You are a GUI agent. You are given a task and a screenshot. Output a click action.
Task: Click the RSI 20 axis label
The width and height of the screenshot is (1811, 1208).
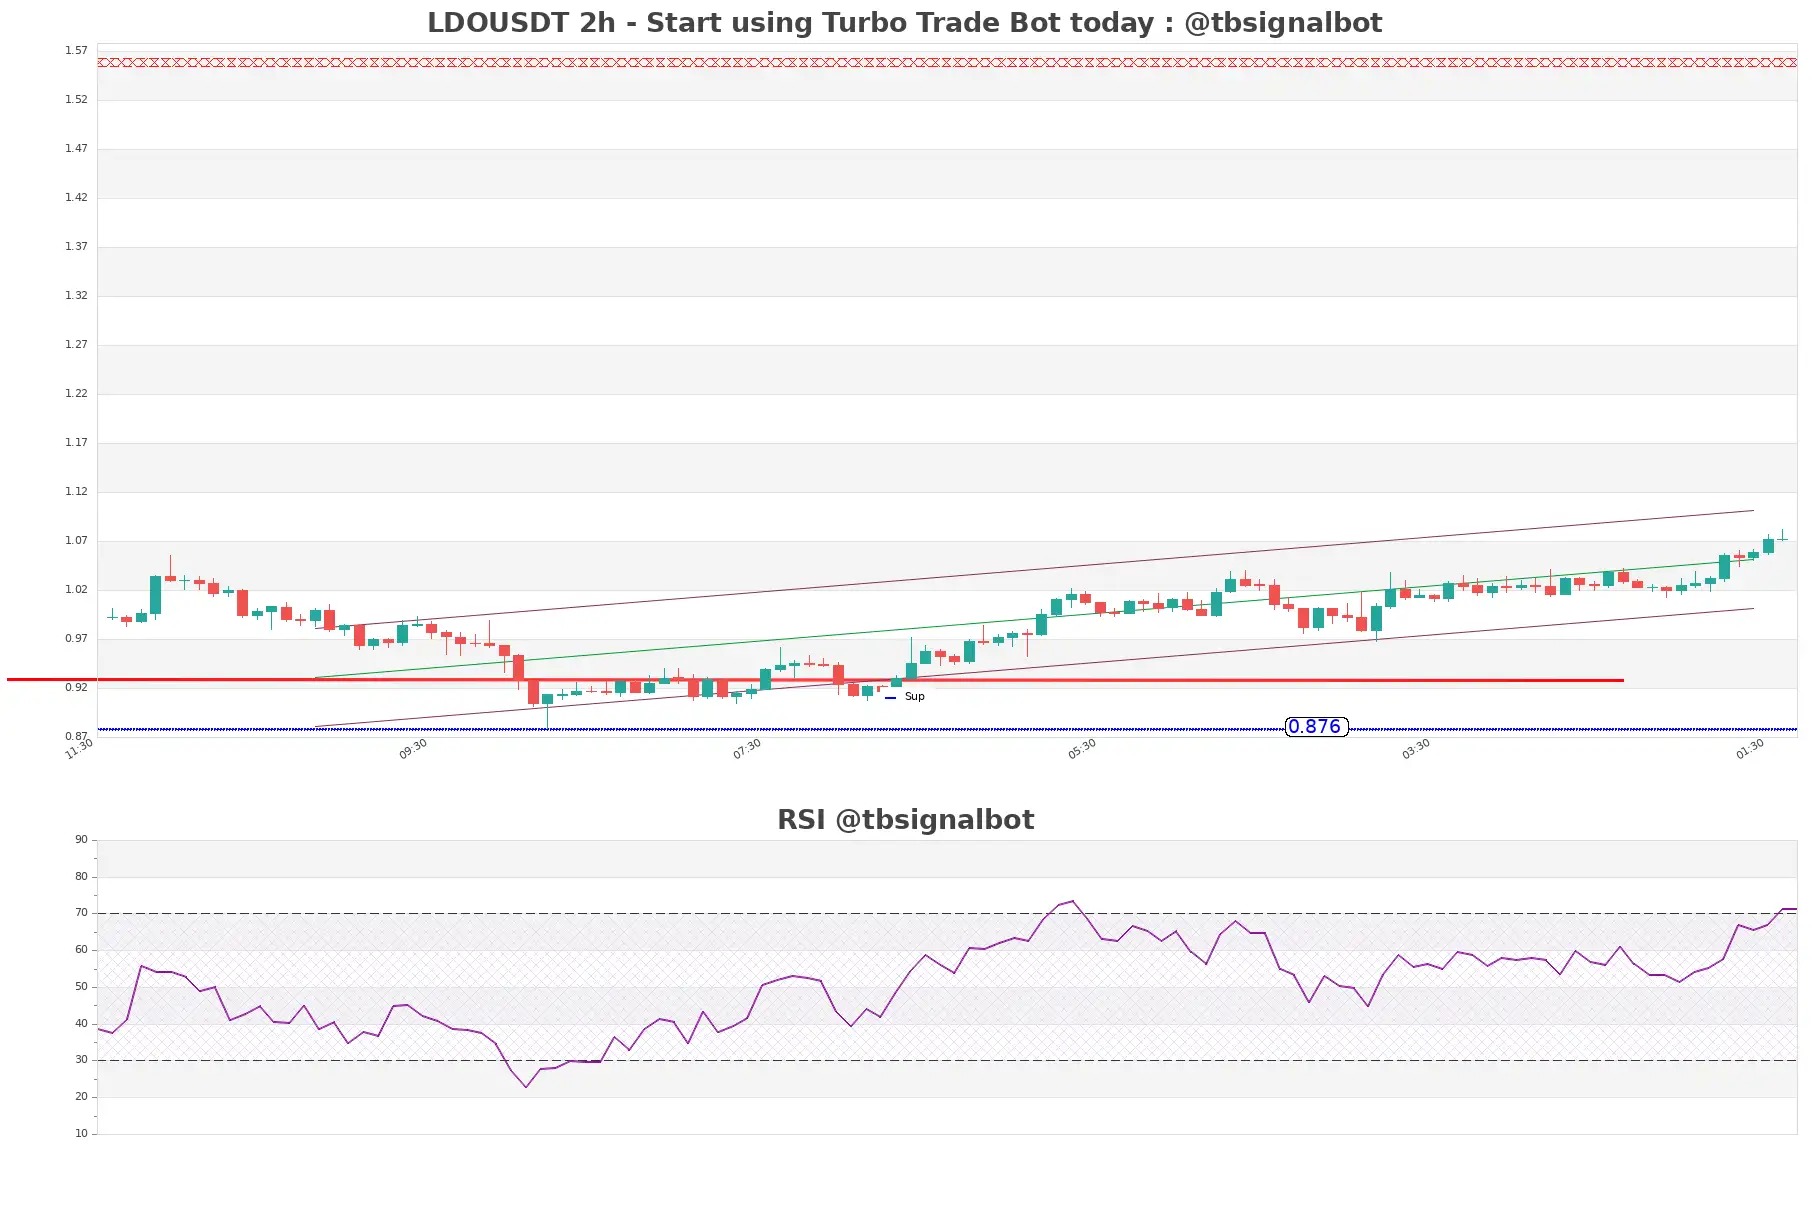(81, 1097)
